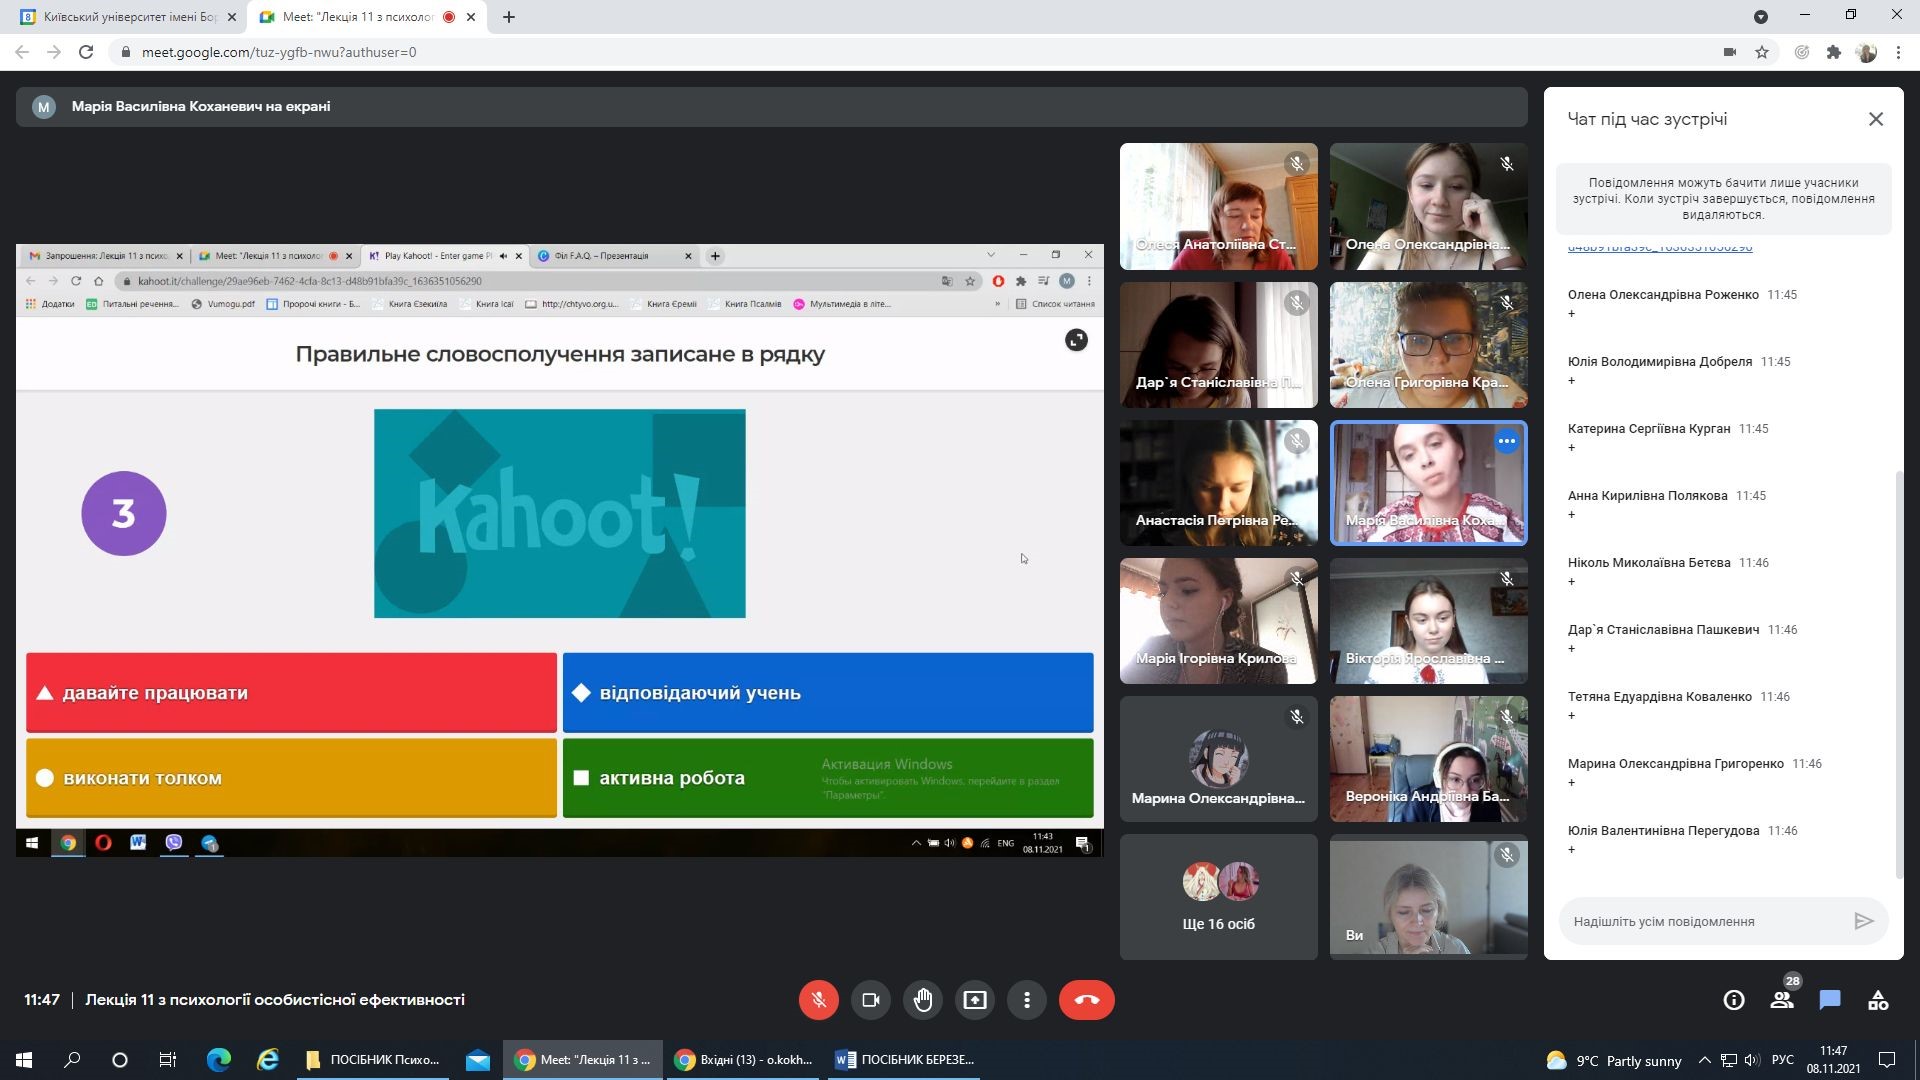Show hidden system tray icons

click(1704, 1060)
